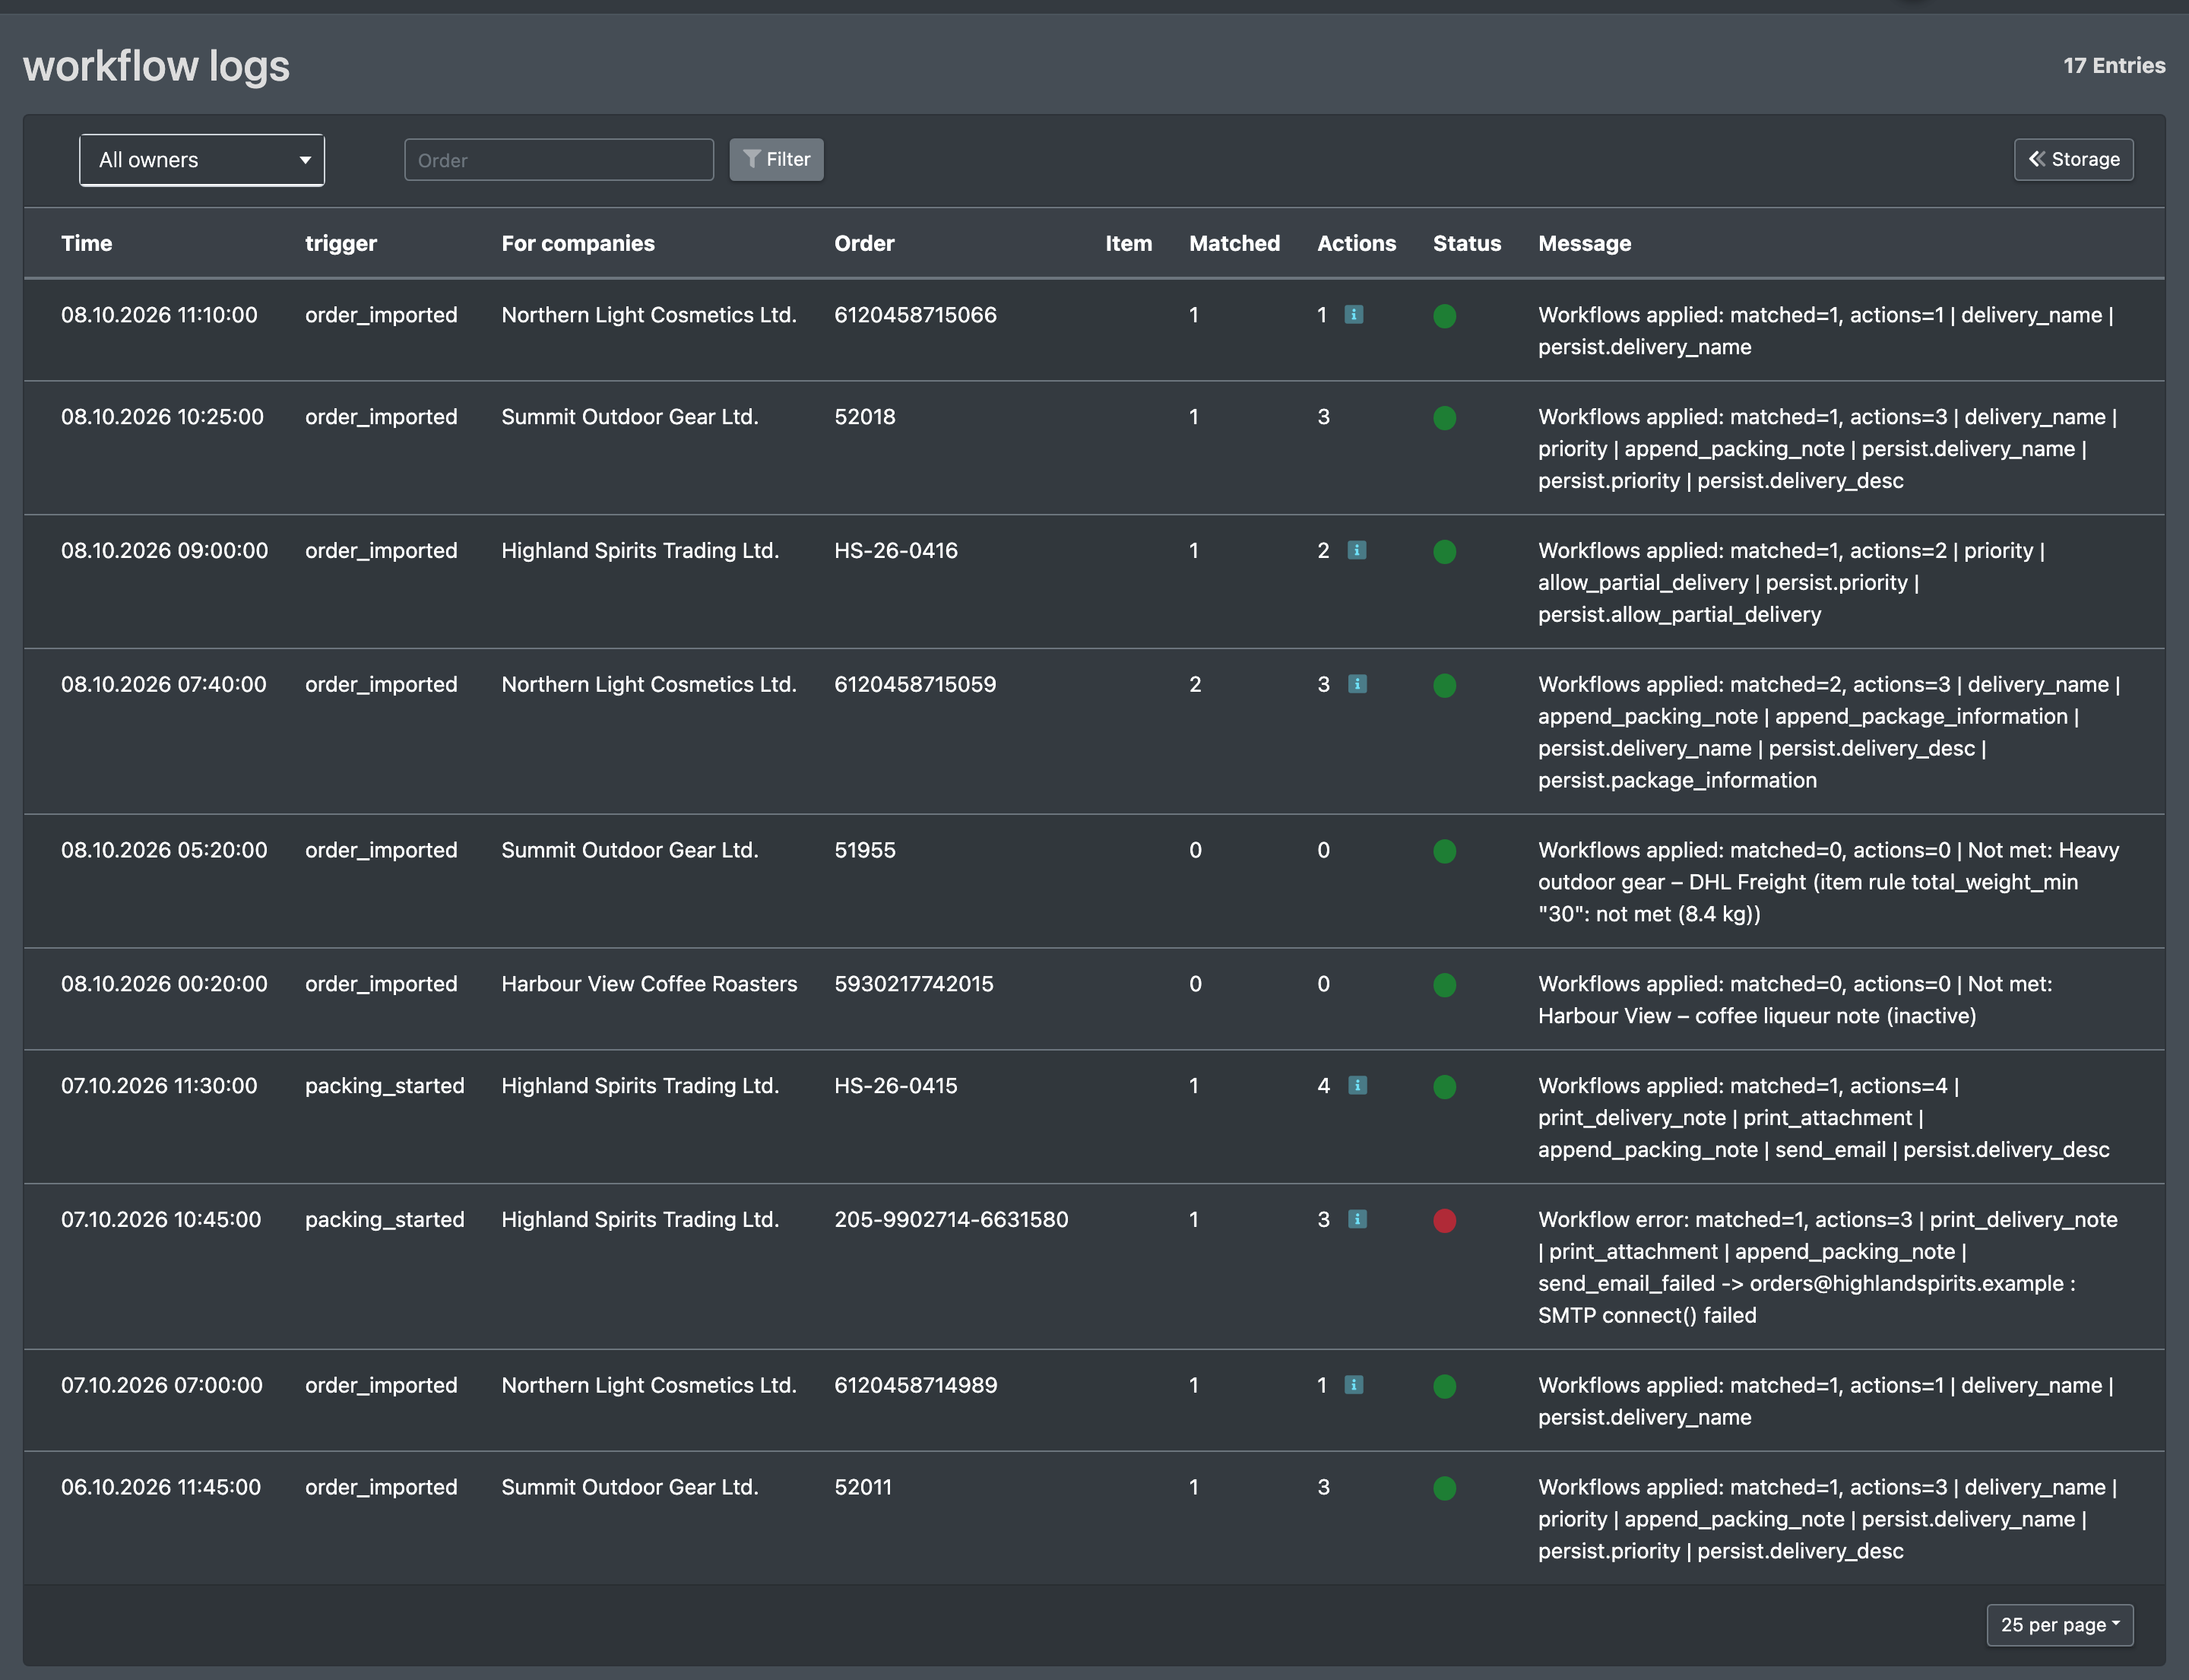Click green status dot for order 6120458715059
Viewport: 2189px width, 1680px height.
coord(1444,686)
